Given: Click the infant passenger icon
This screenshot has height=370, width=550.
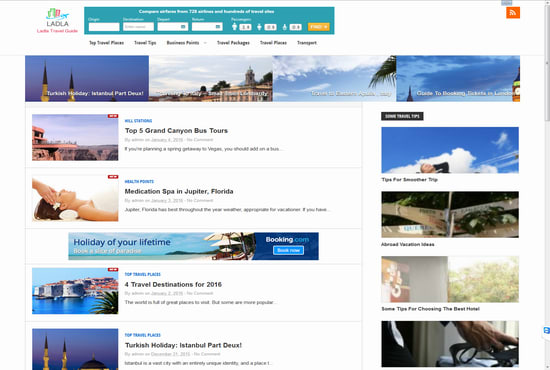Looking at the screenshot, I should (284, 27).
